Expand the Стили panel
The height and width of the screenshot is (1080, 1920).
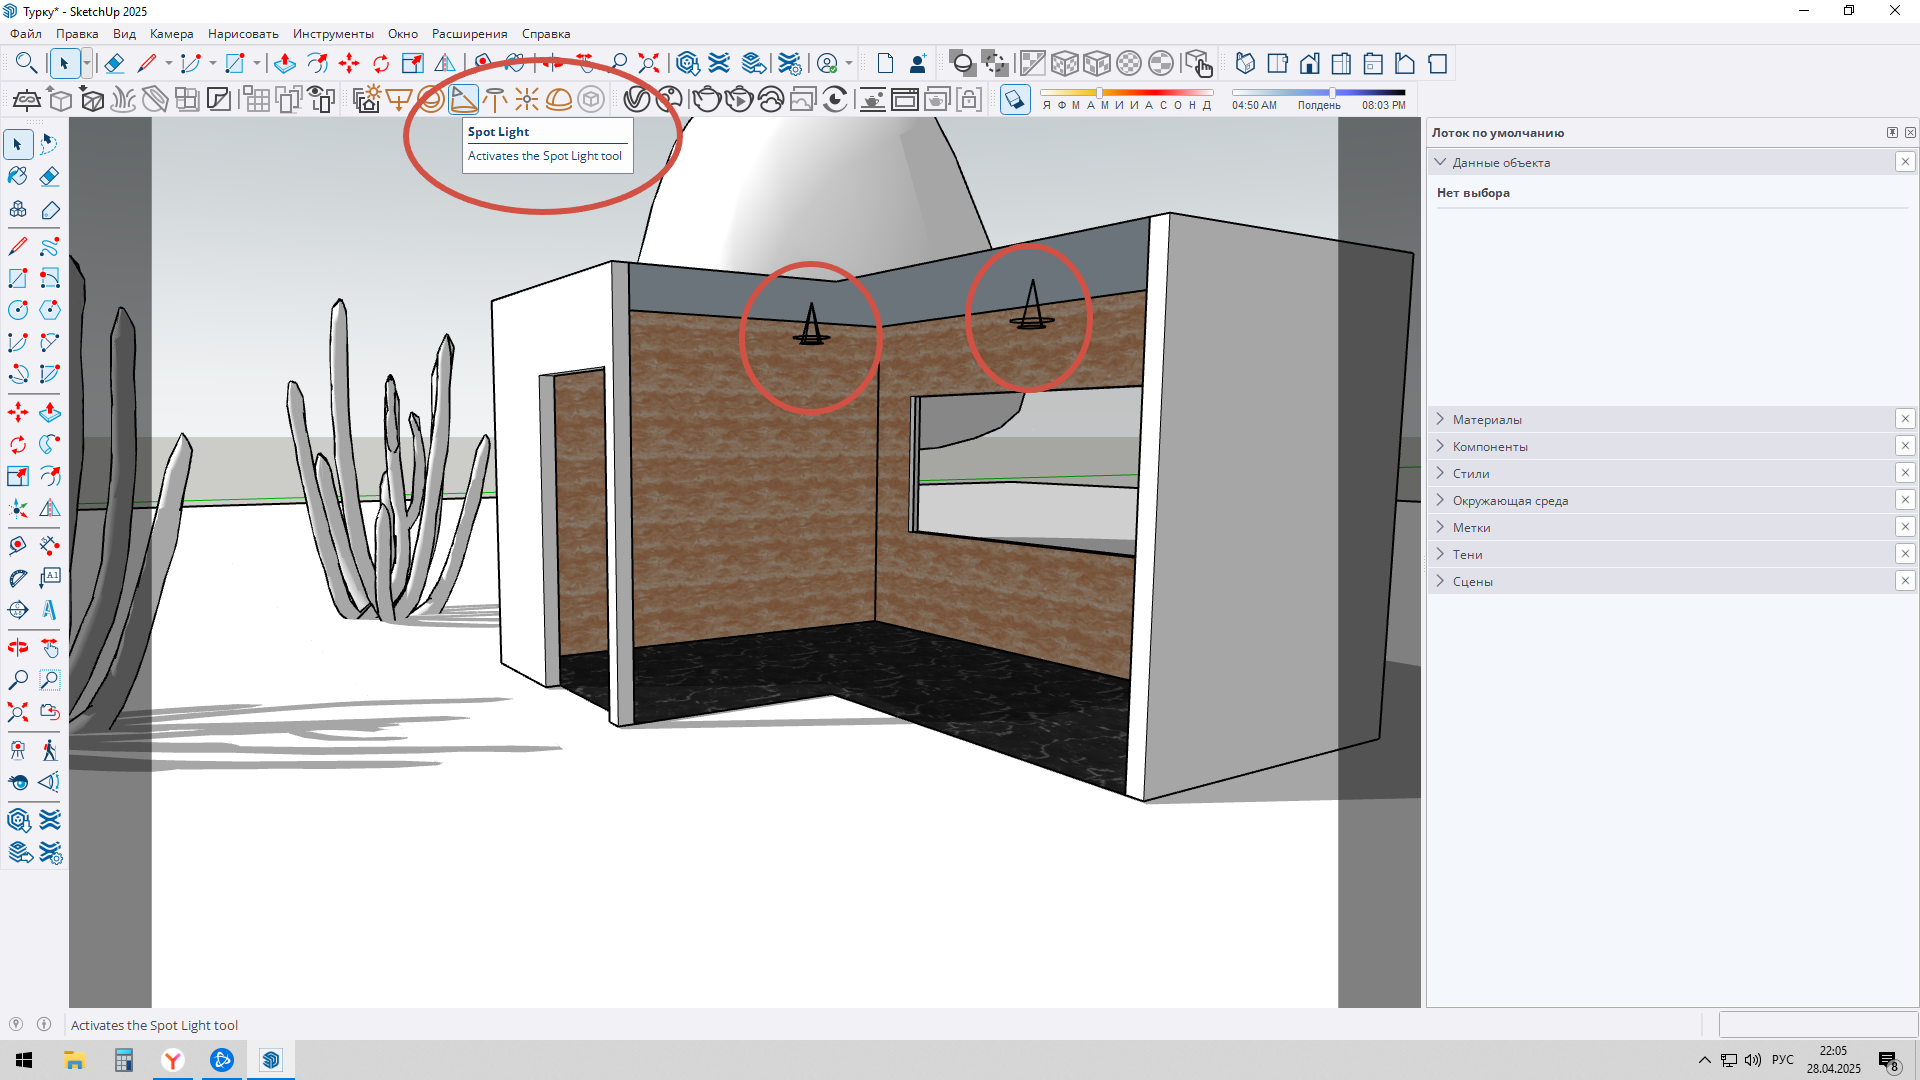[1441, 473]
